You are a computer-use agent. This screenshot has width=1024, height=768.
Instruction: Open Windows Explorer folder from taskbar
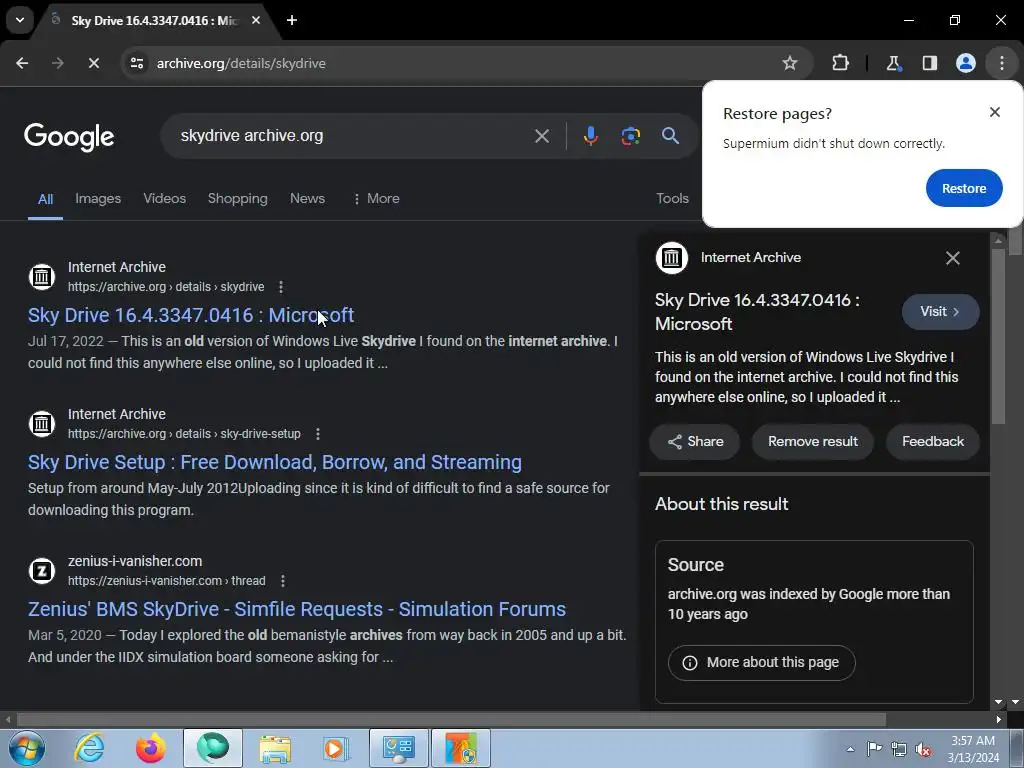(275, 748)
